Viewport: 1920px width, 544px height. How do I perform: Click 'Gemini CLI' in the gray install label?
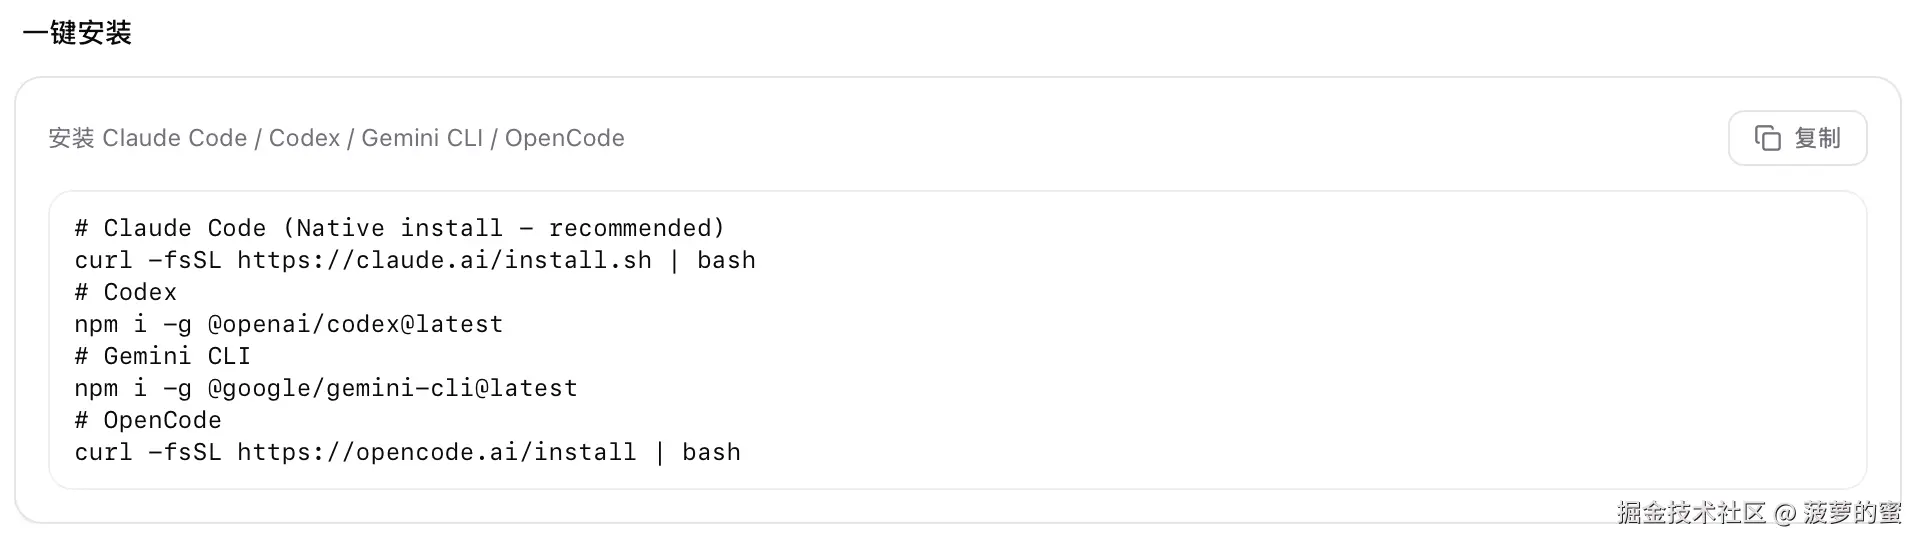422,138
